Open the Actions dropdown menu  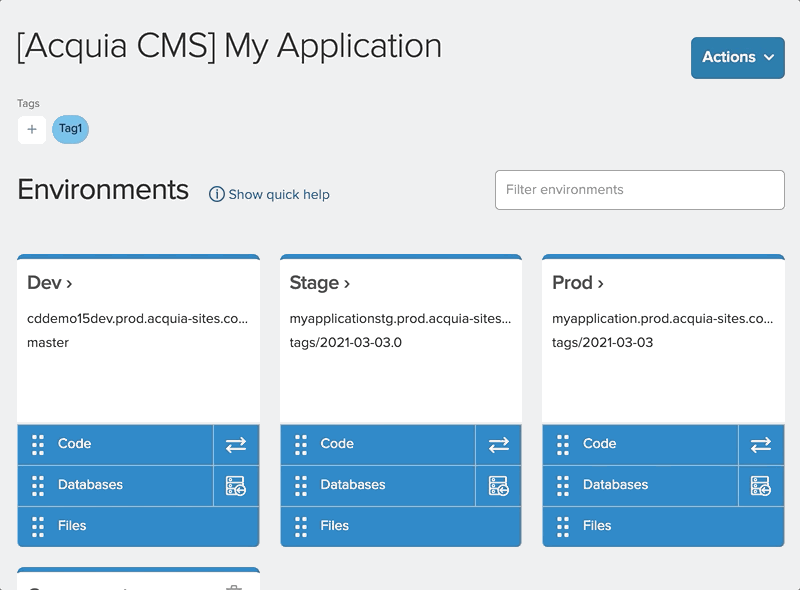tap(737, 57)
